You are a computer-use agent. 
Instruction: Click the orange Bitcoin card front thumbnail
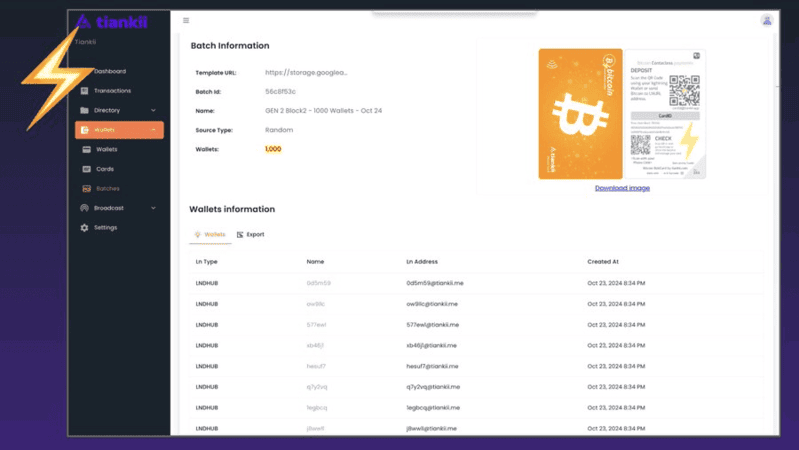coord(580,114)
